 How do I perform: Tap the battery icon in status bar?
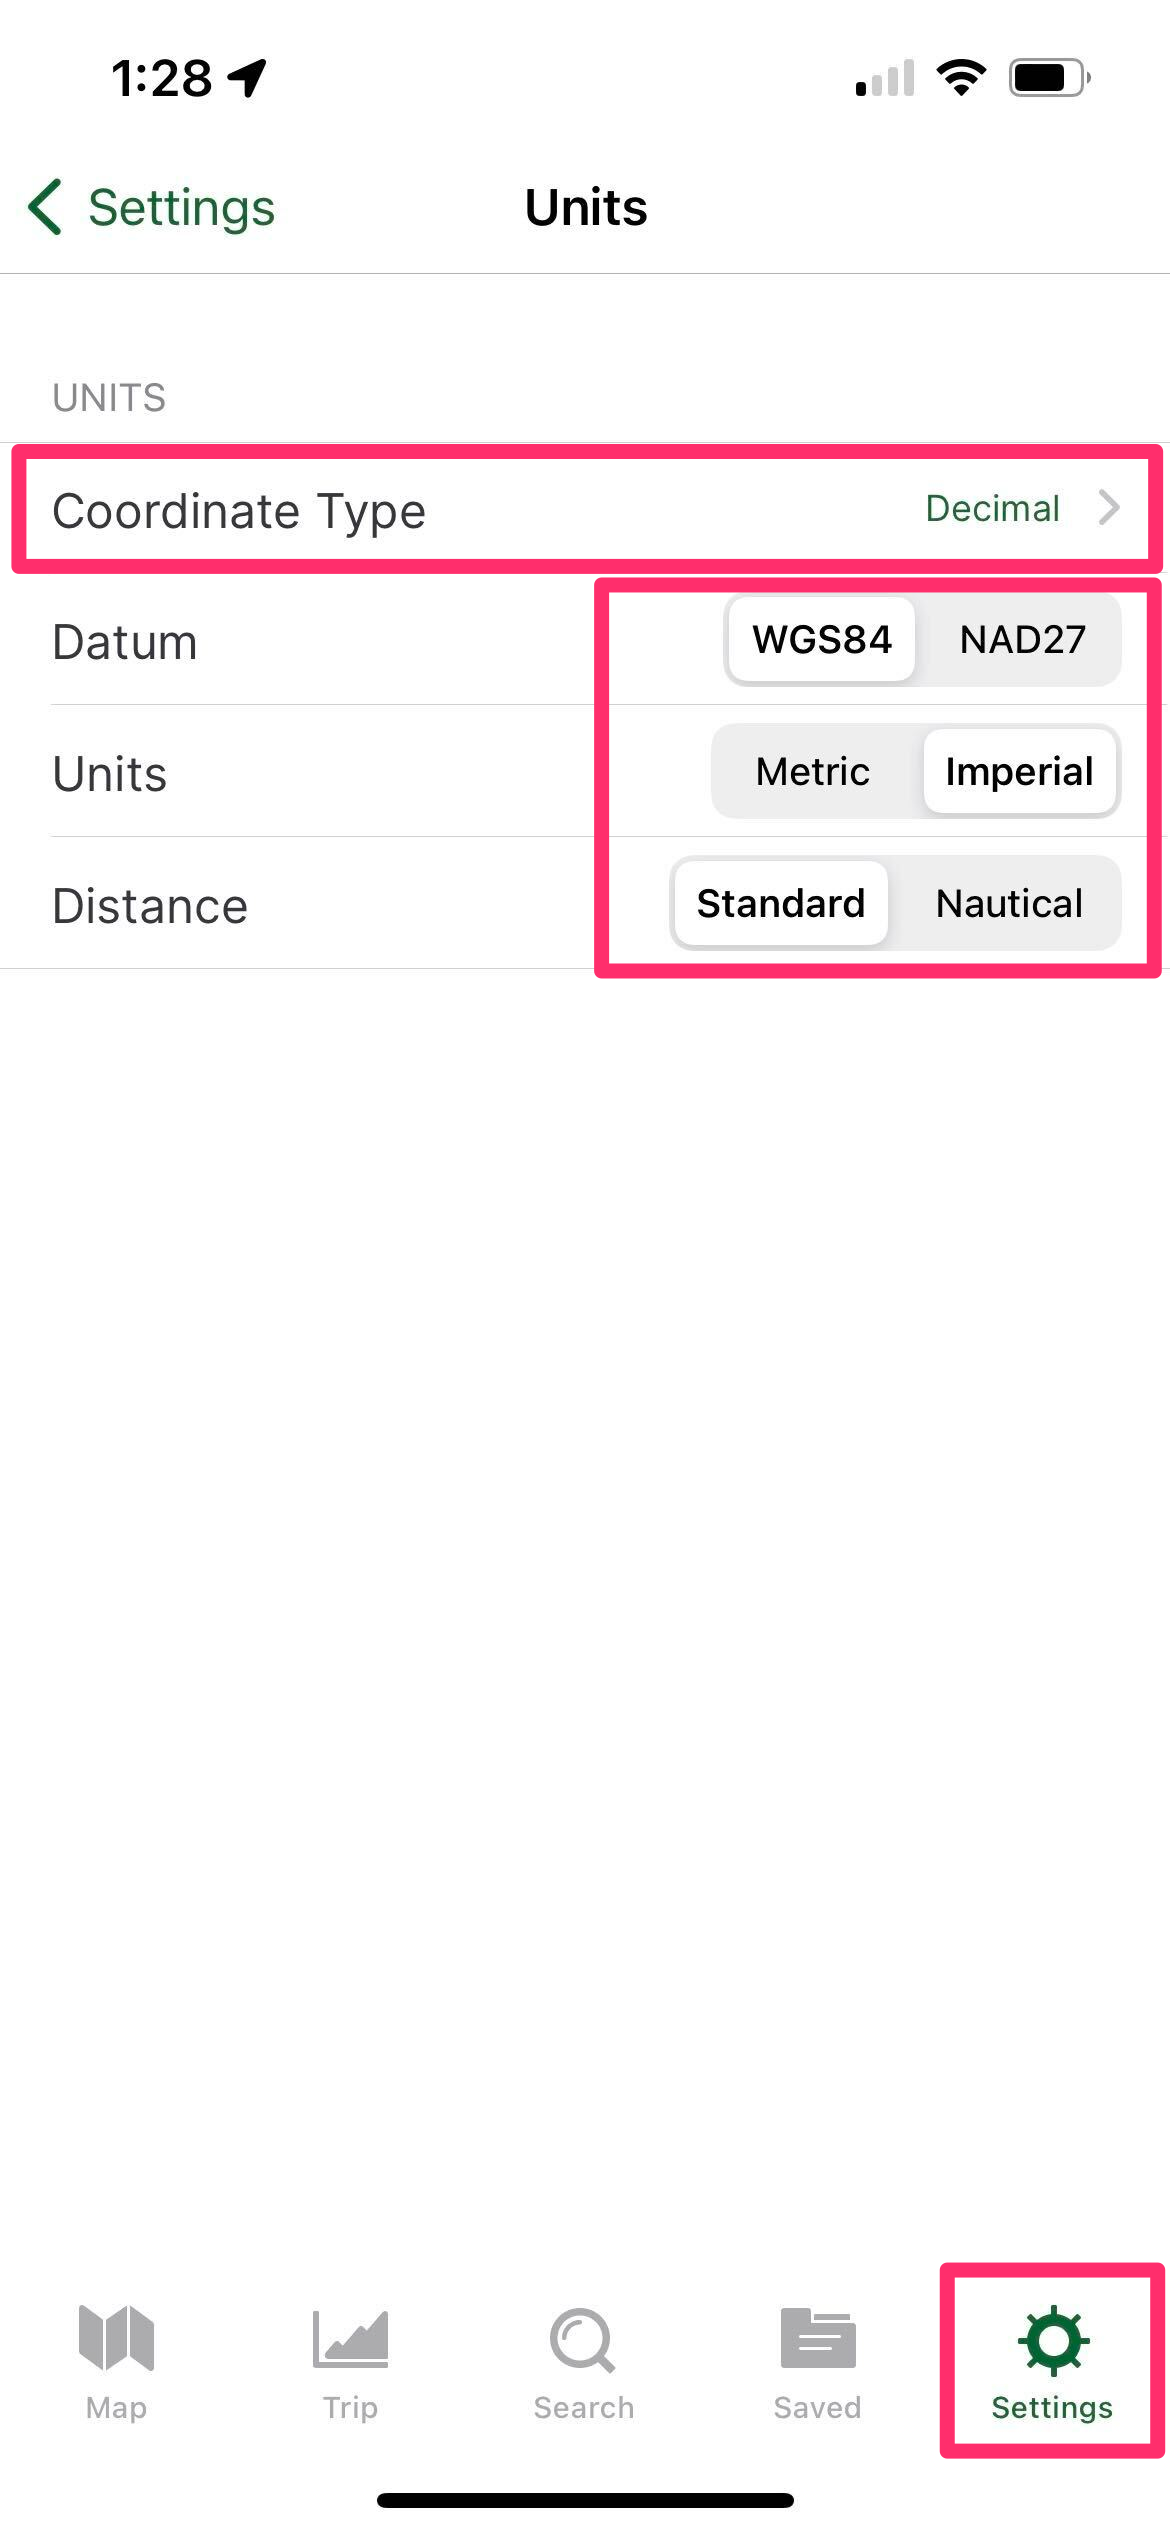(x=1049, y=78)
